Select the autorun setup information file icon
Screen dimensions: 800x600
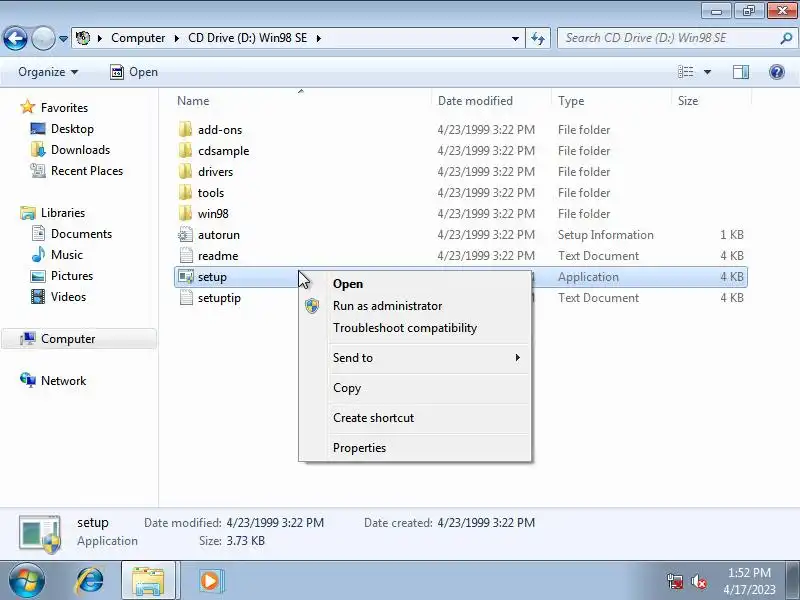pyautogui.click(x=185, y=235)
